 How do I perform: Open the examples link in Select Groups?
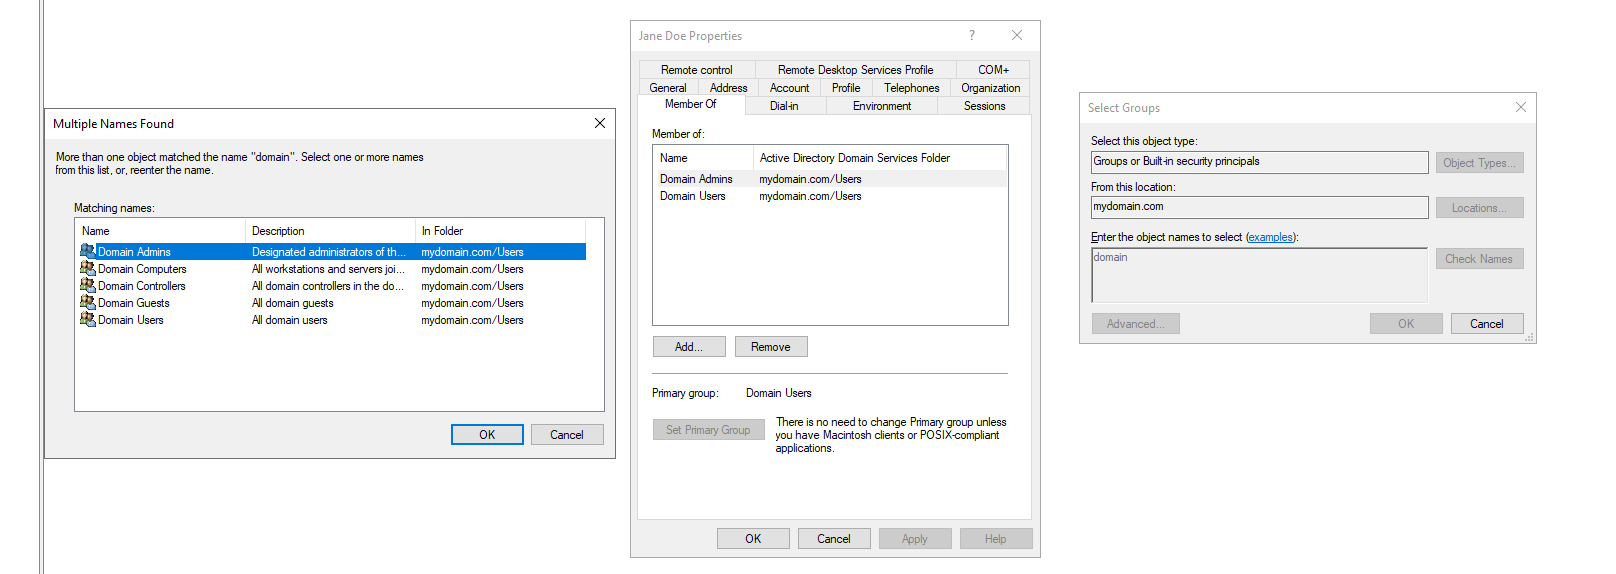1270,237
